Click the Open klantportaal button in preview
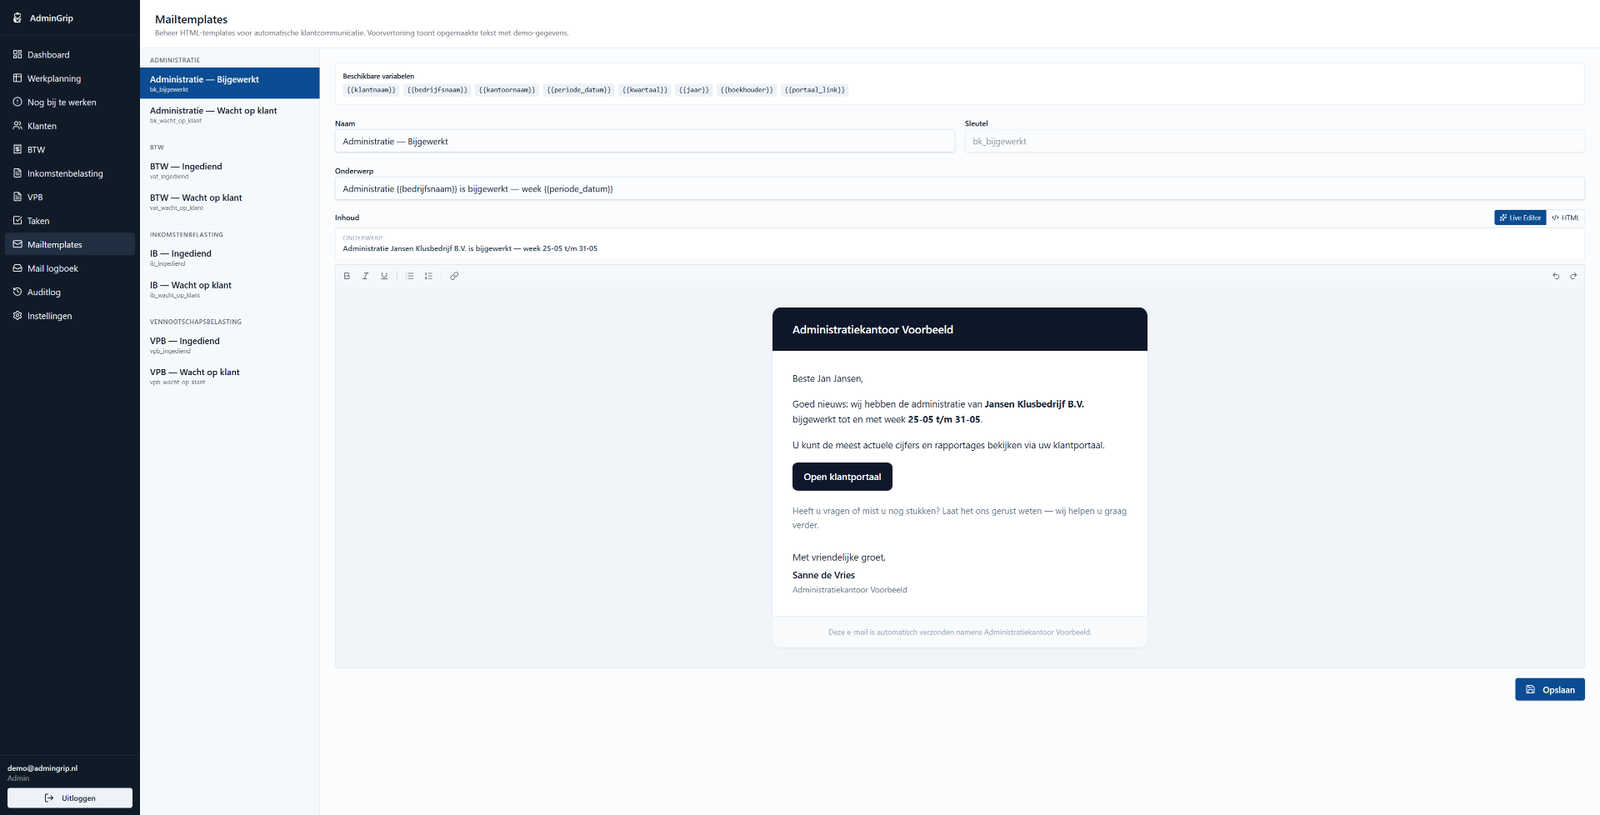The image size is (1600, 815). (x=842, y=477)
